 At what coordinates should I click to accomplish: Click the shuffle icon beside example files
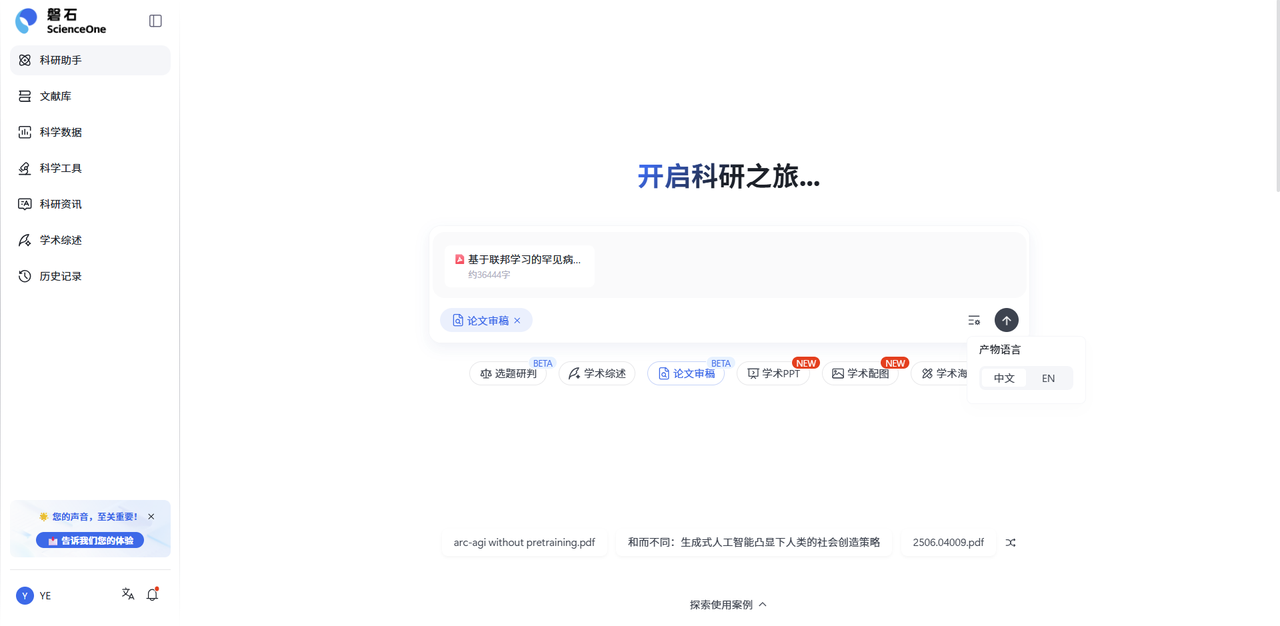[1010, 542]
